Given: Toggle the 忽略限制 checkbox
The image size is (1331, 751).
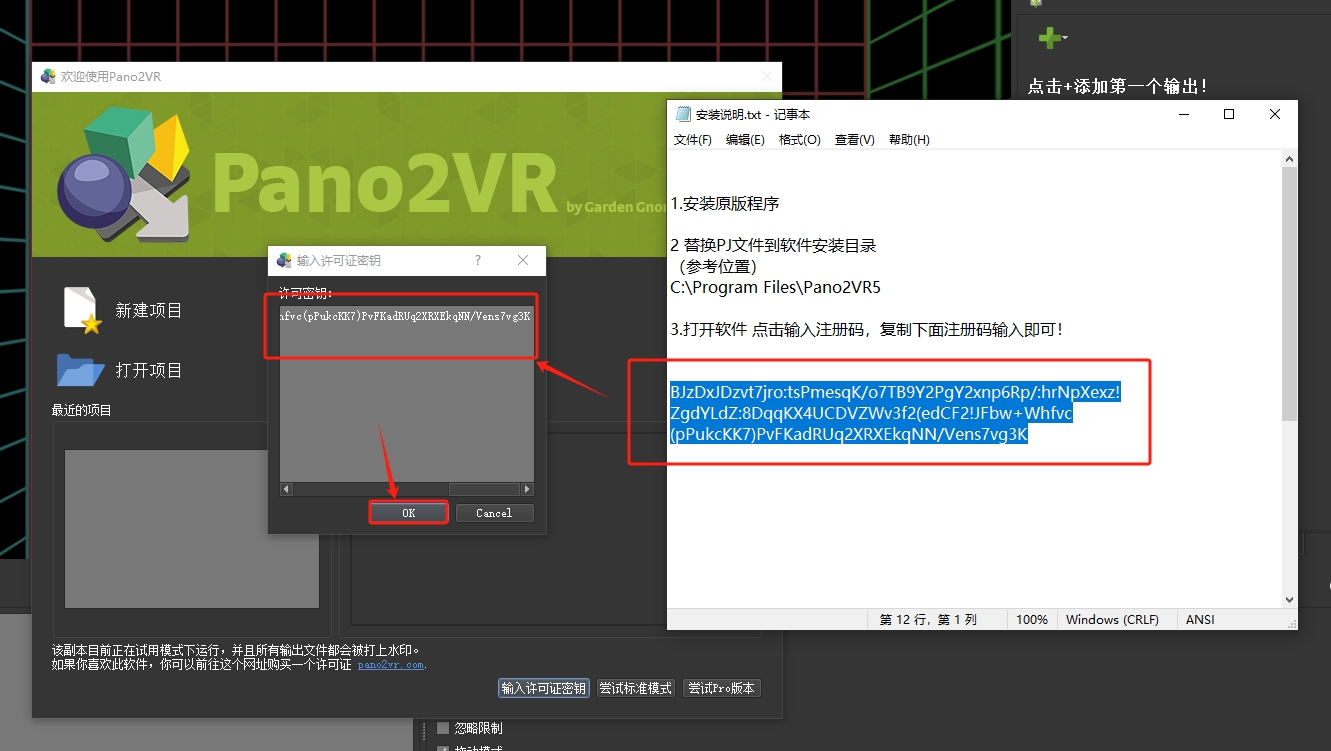Looking at the screenshot, I should pyautogui.click(x=443, y=728).
